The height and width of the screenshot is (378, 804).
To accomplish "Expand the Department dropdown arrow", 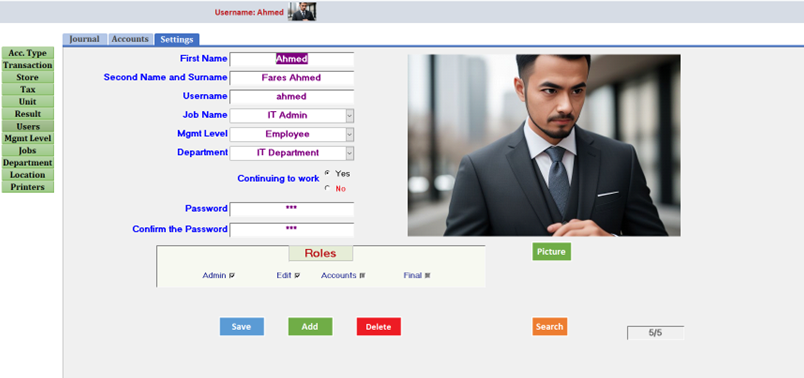I will pos(350,153).
